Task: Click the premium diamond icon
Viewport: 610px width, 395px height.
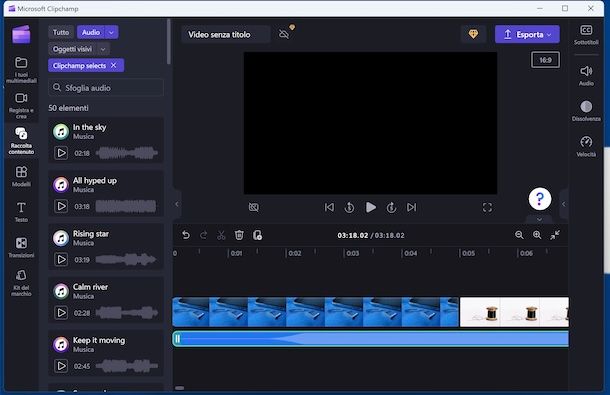Action: click(473, 34)
